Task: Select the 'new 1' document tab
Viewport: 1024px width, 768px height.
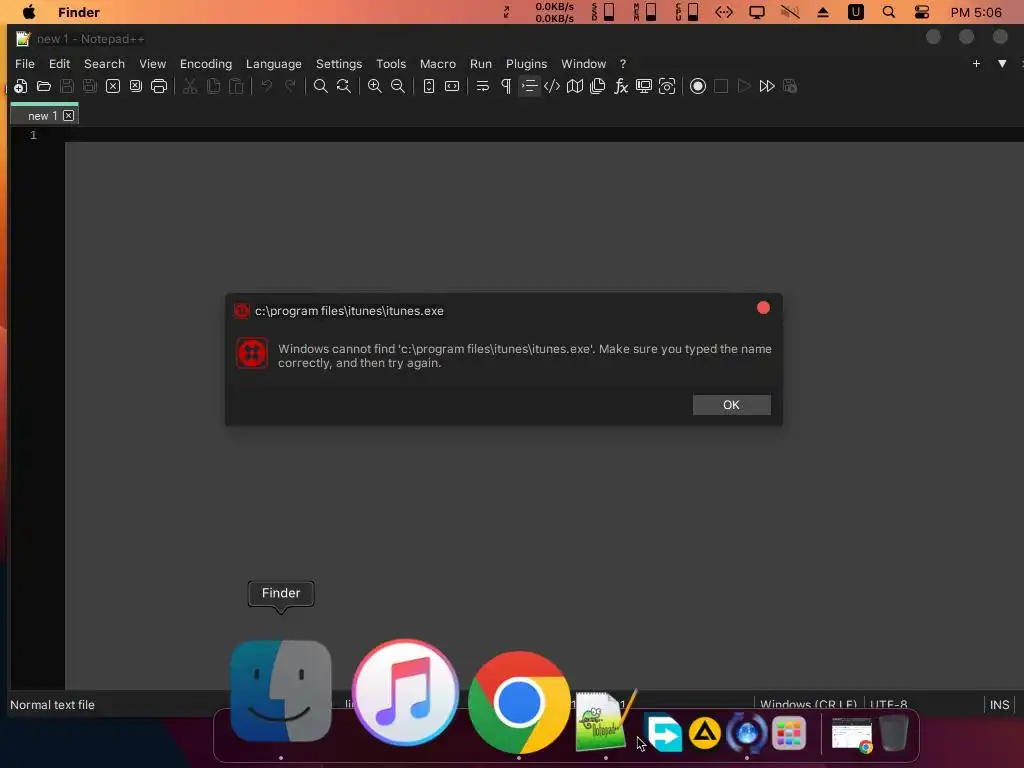Action: coord(42,116)
